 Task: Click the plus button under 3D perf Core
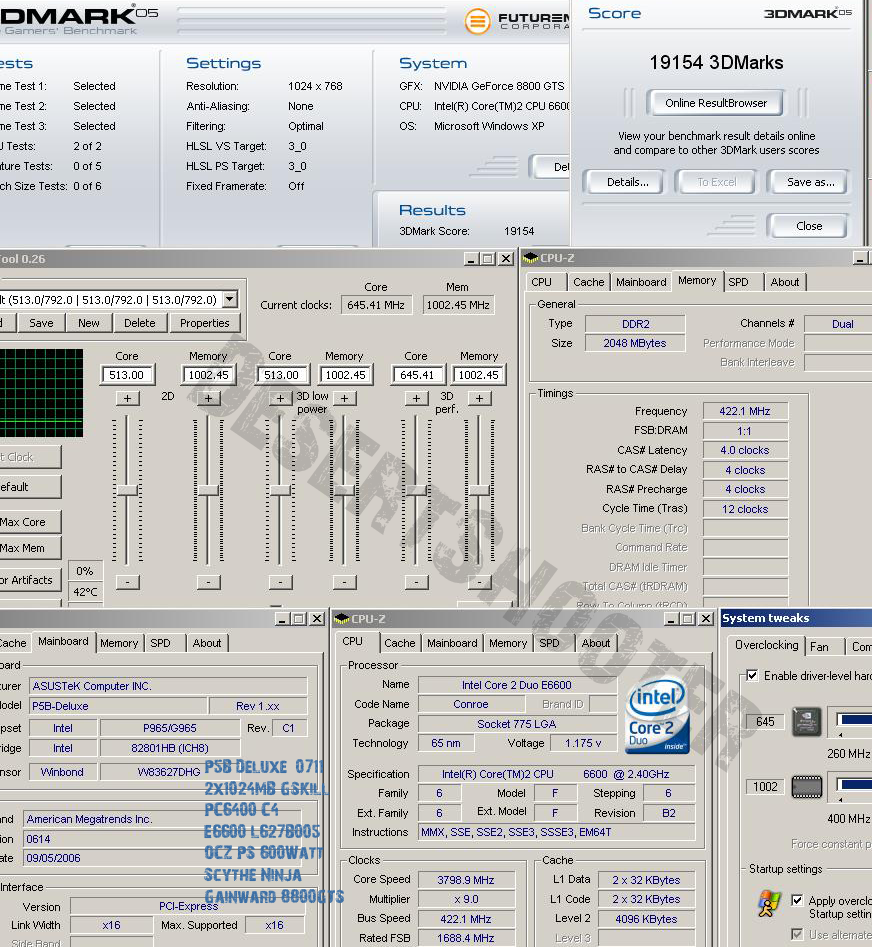pos(416,398)
